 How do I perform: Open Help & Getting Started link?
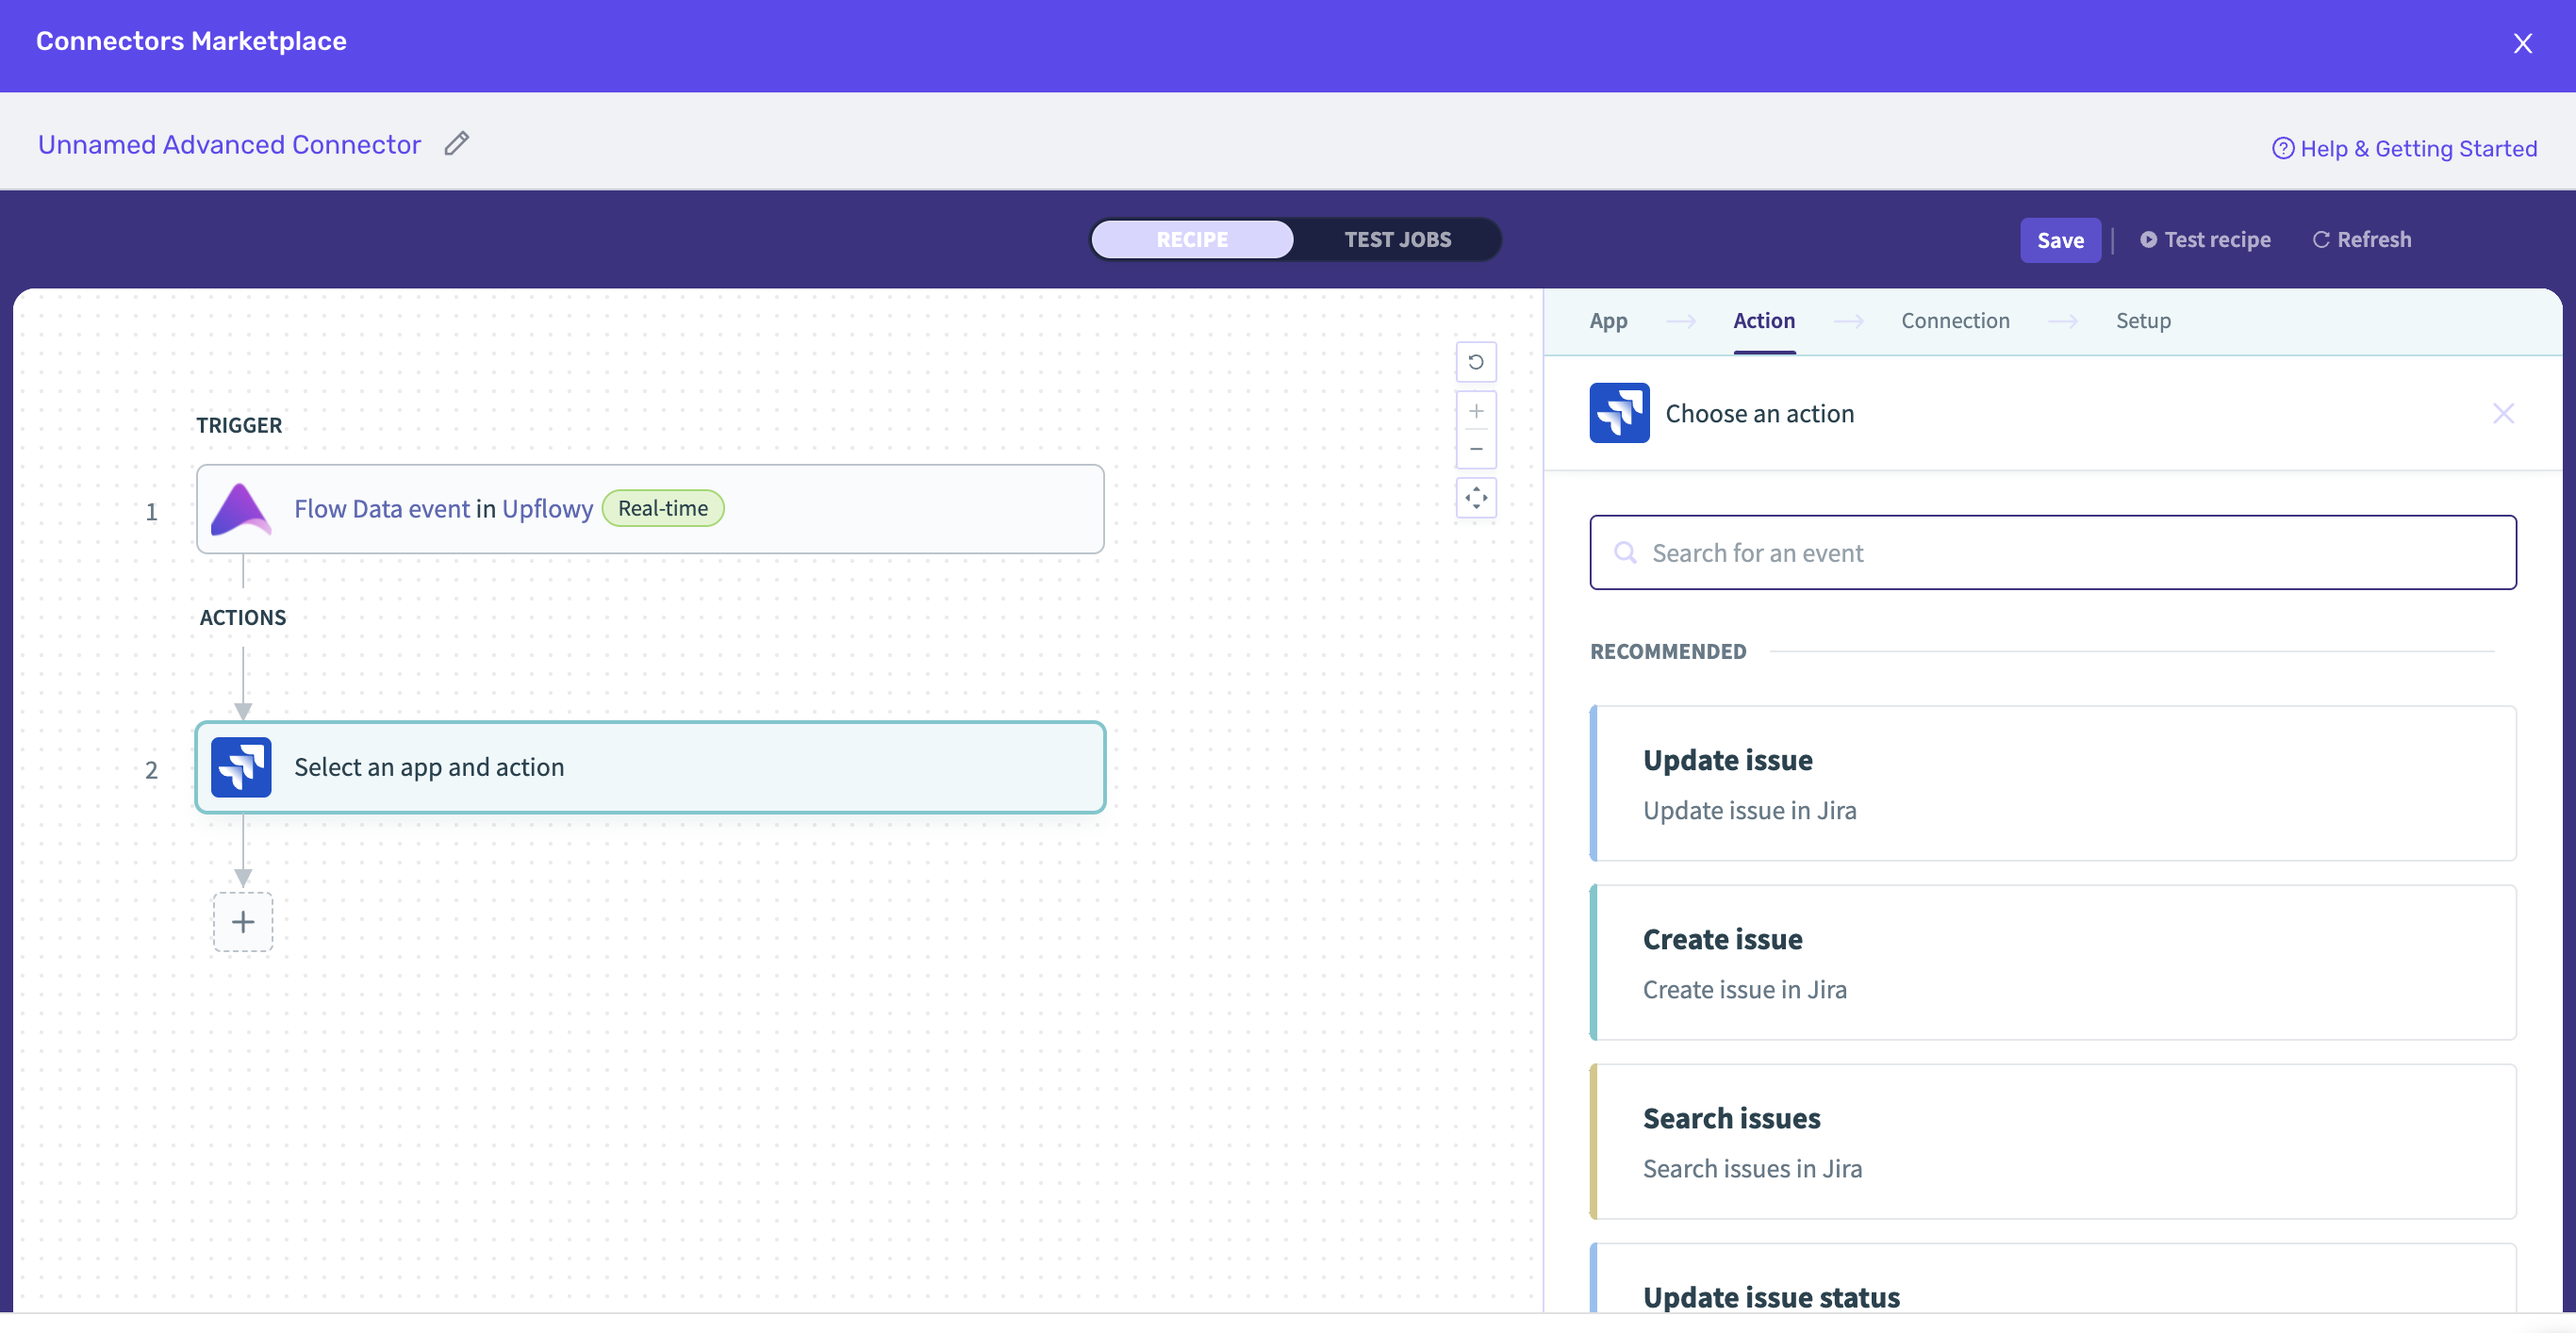tap(2405, 148)
